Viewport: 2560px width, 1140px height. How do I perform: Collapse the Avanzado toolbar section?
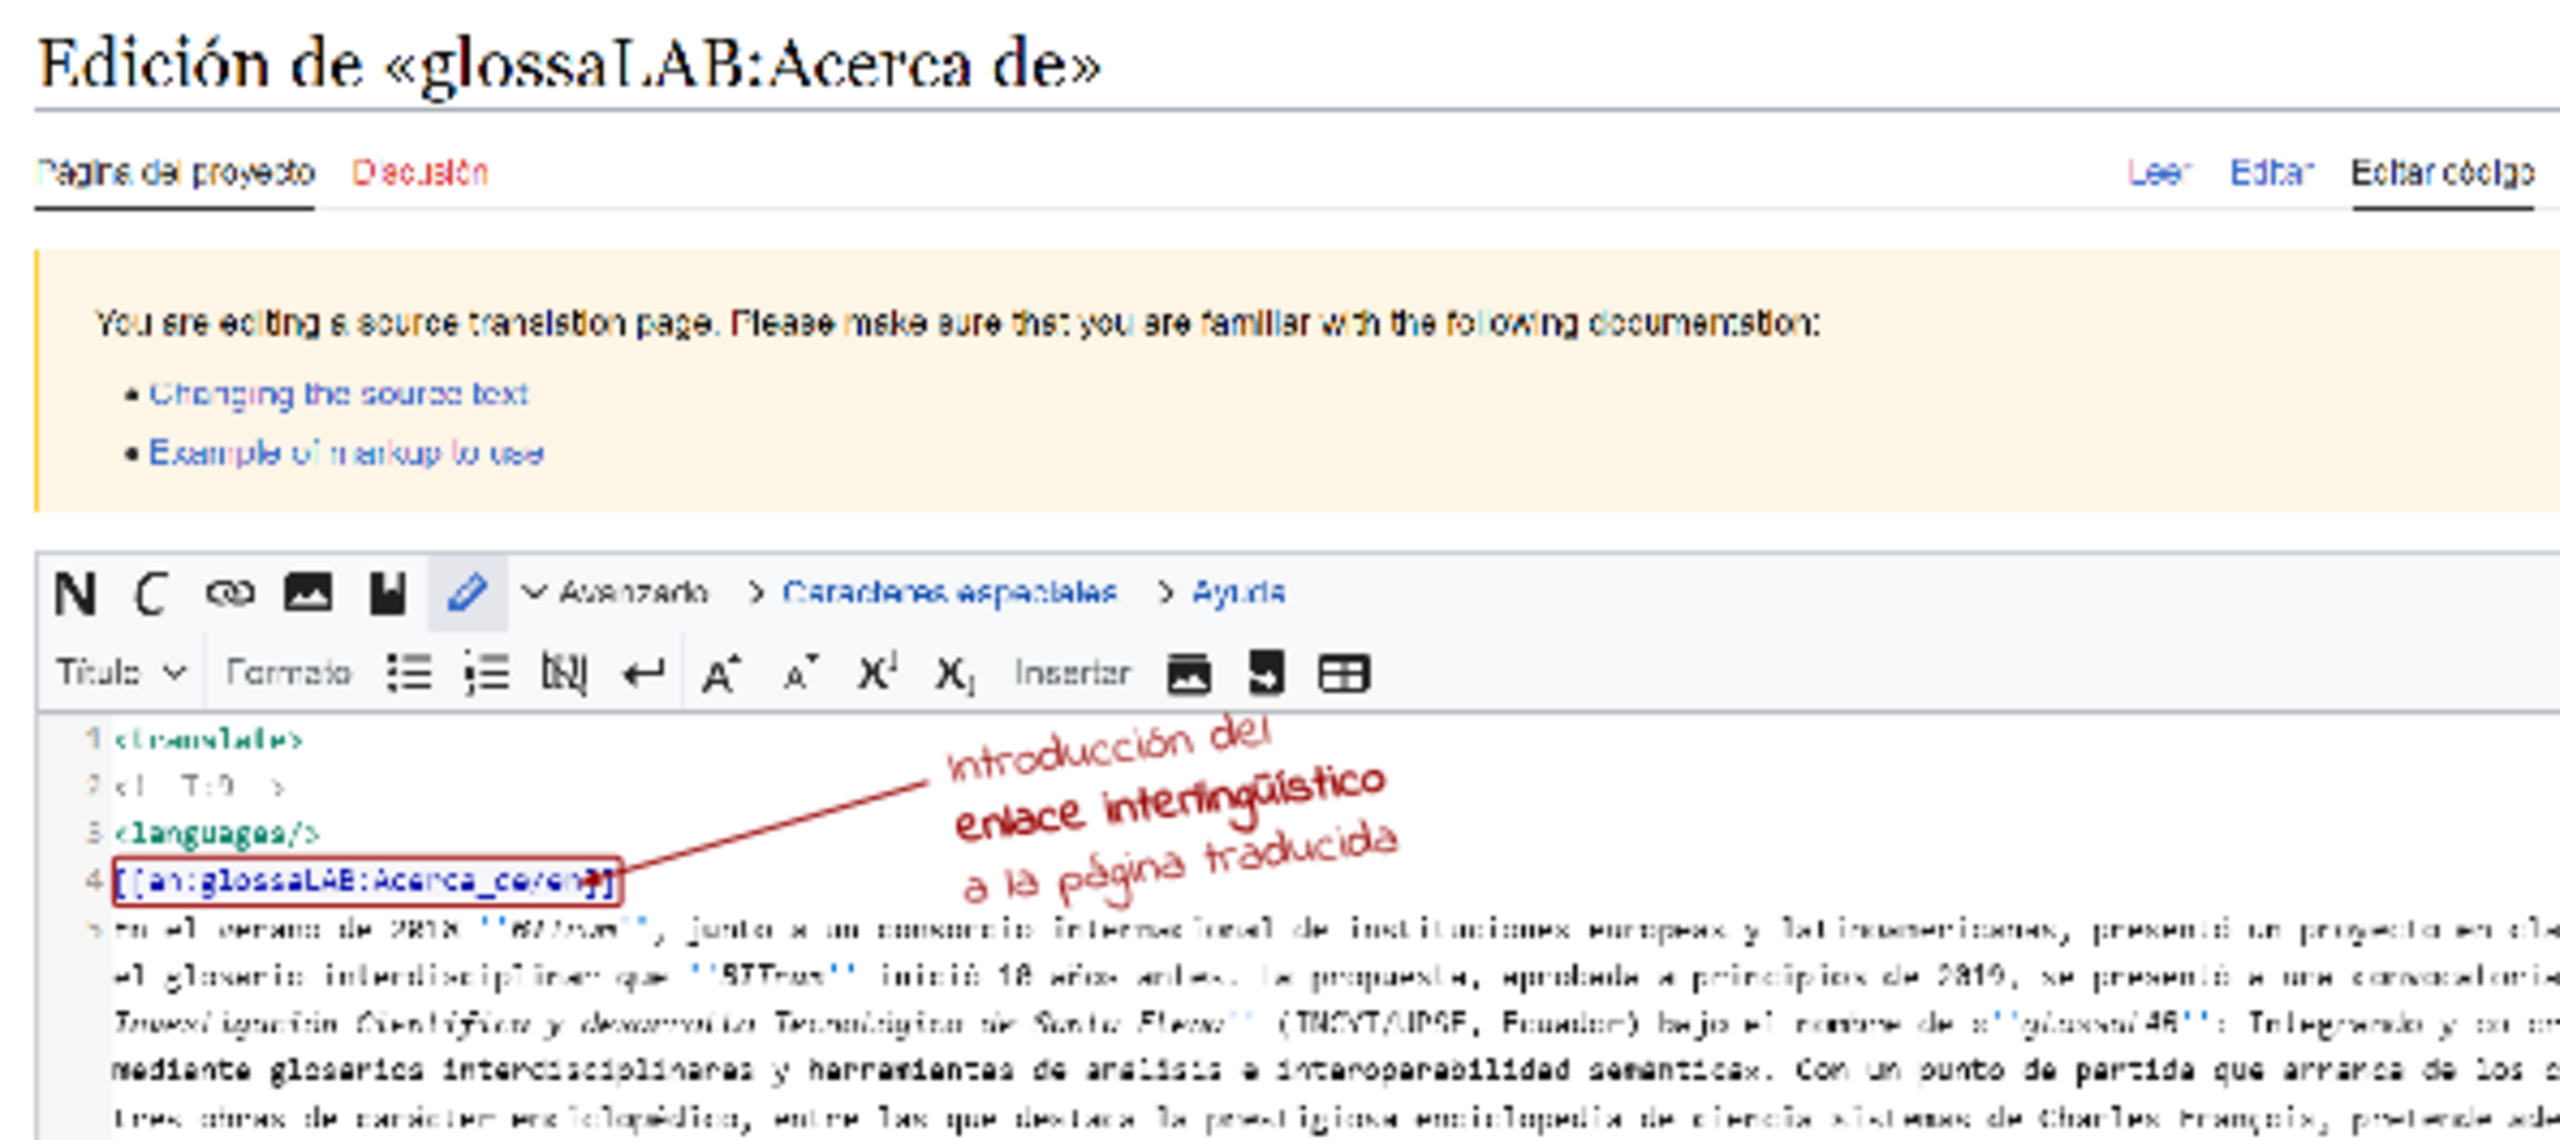tap(615, 593)
